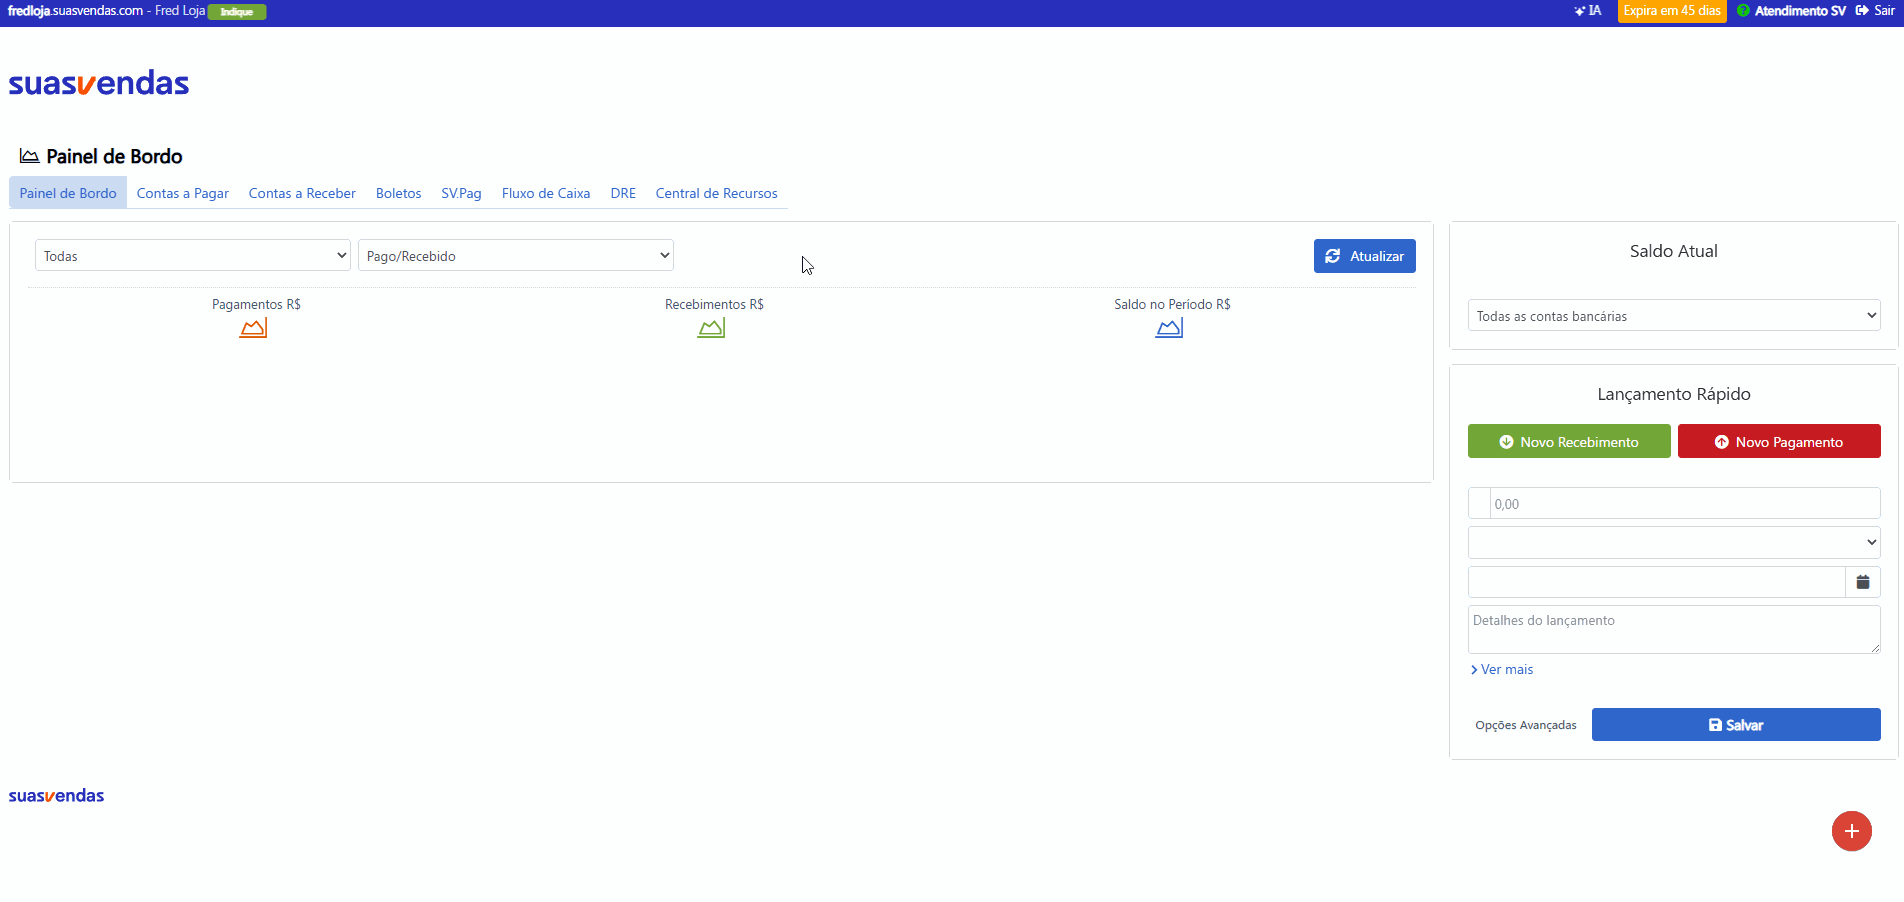
Task: Click the Detalhes do lançamento text area
Action: [1674, 629]
